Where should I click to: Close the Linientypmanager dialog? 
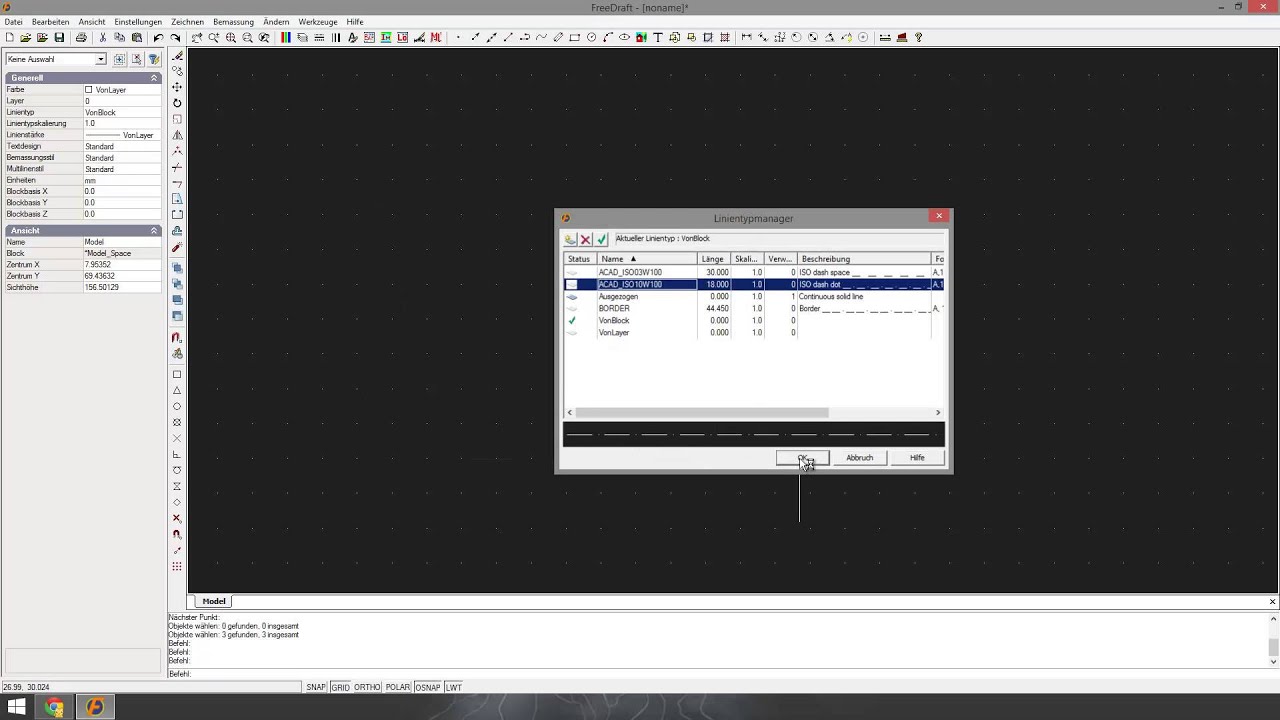tap(938, 216)
